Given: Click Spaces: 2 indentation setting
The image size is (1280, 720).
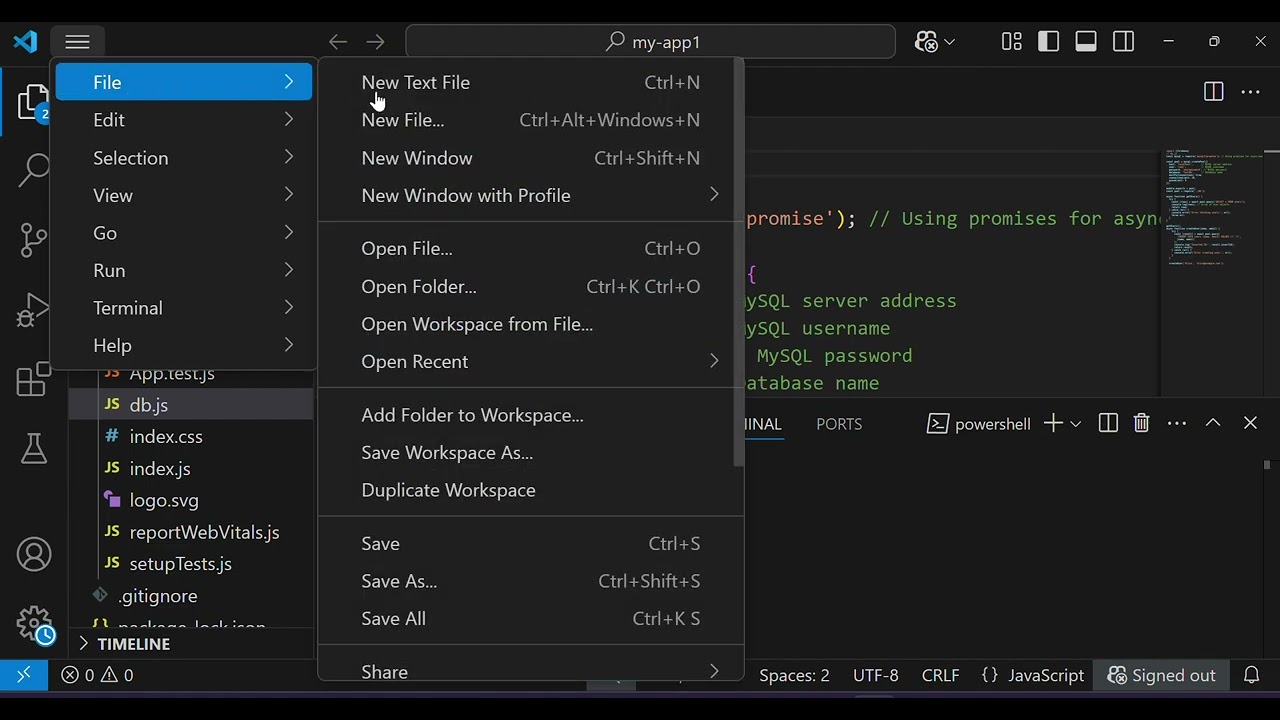Looking at the screenshot, I should [794, 675].
